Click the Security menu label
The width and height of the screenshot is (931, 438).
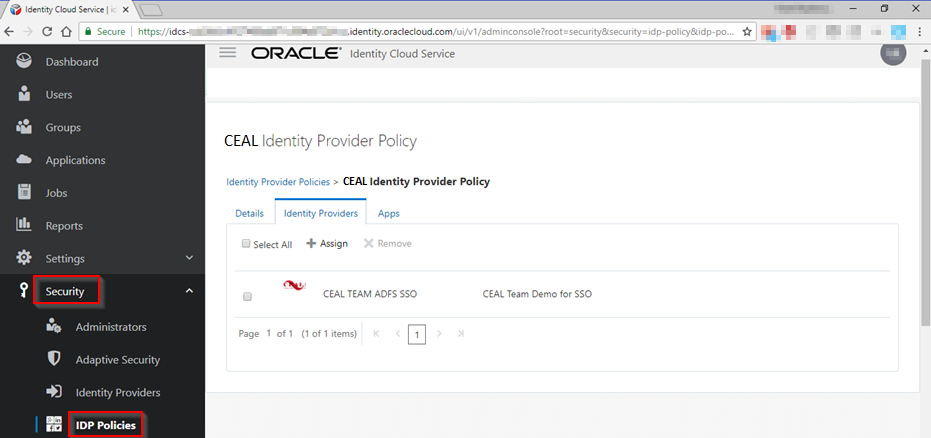point(65,291)
